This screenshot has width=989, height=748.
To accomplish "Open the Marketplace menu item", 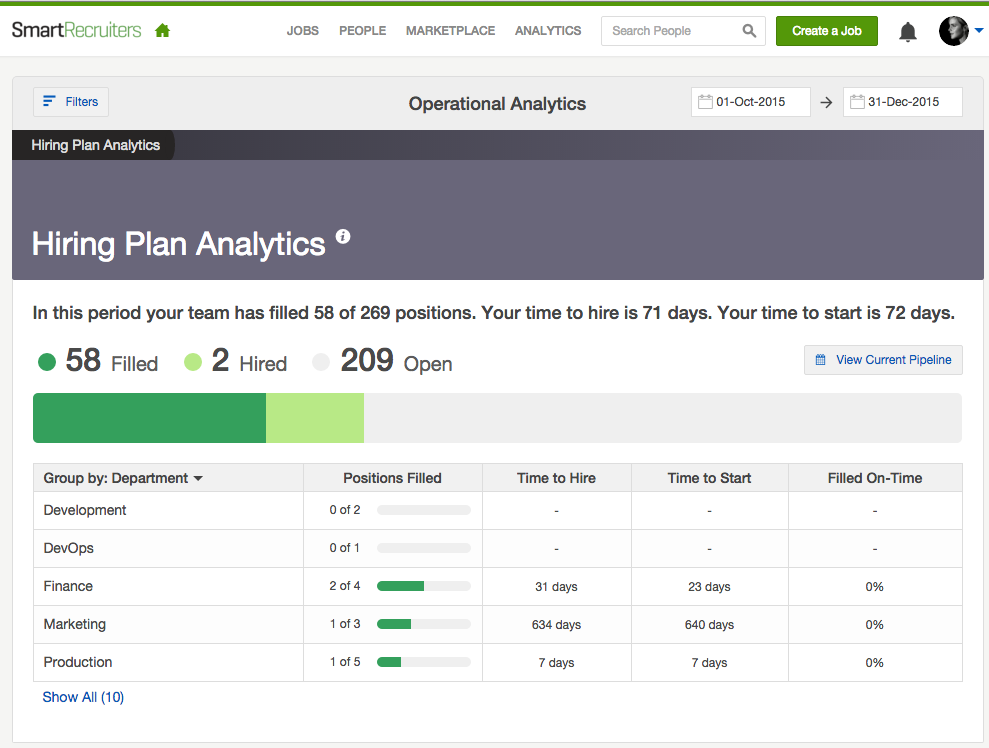I will 450,31.
